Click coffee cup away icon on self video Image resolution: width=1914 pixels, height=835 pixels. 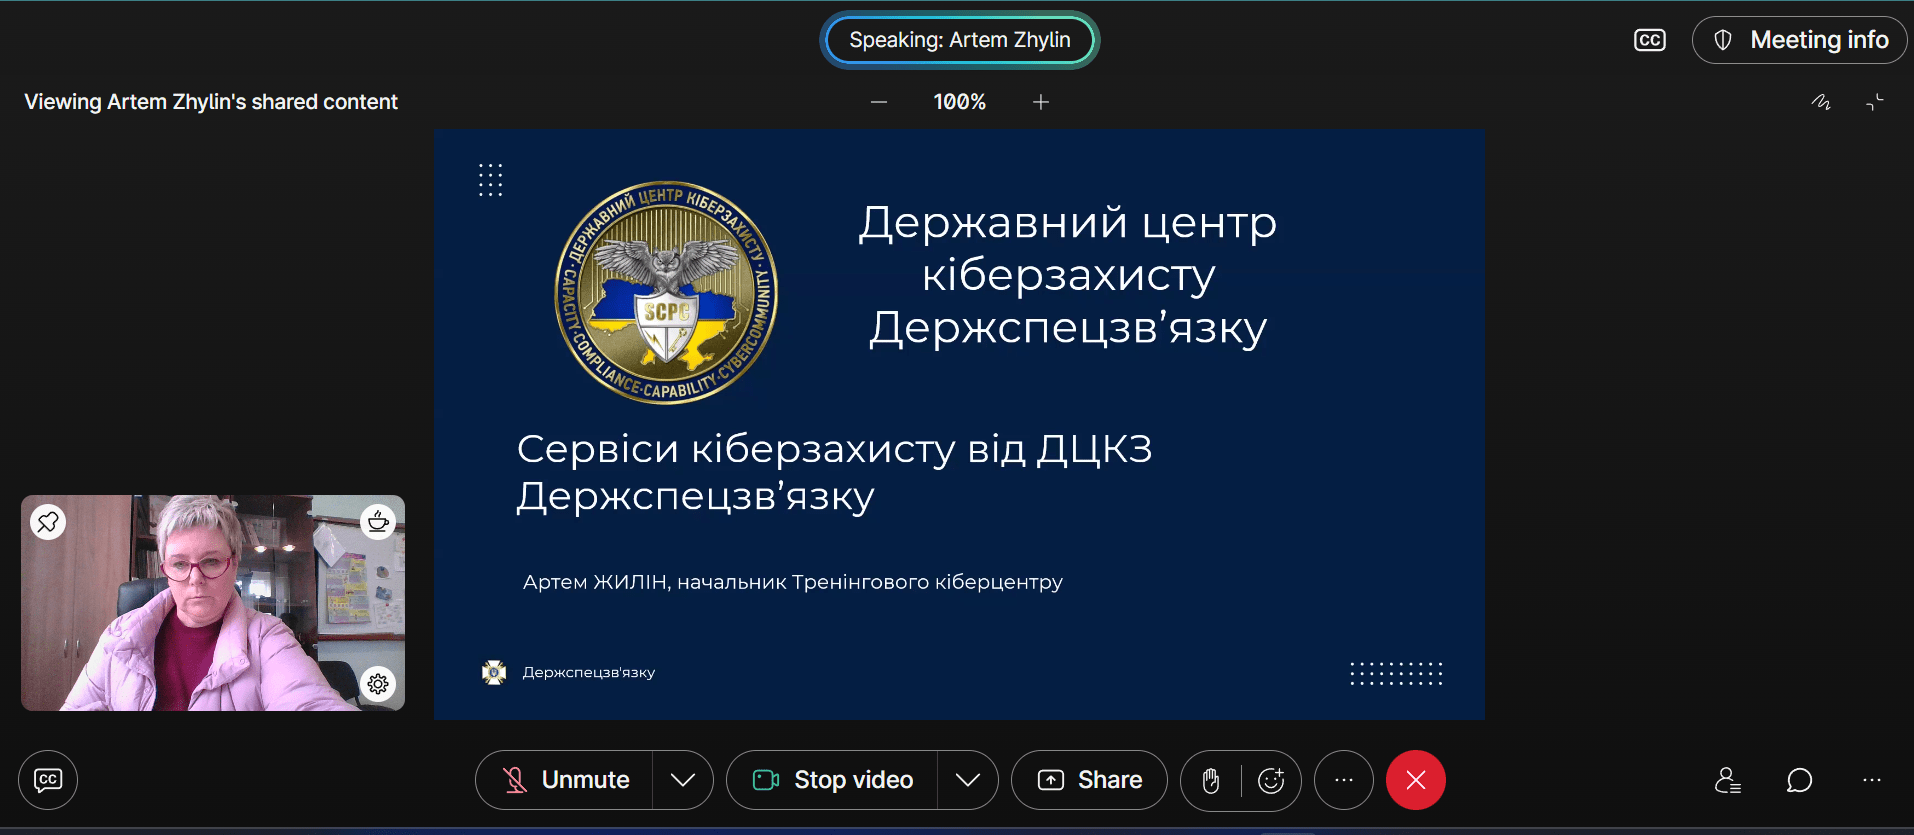(x=378, y=521)
